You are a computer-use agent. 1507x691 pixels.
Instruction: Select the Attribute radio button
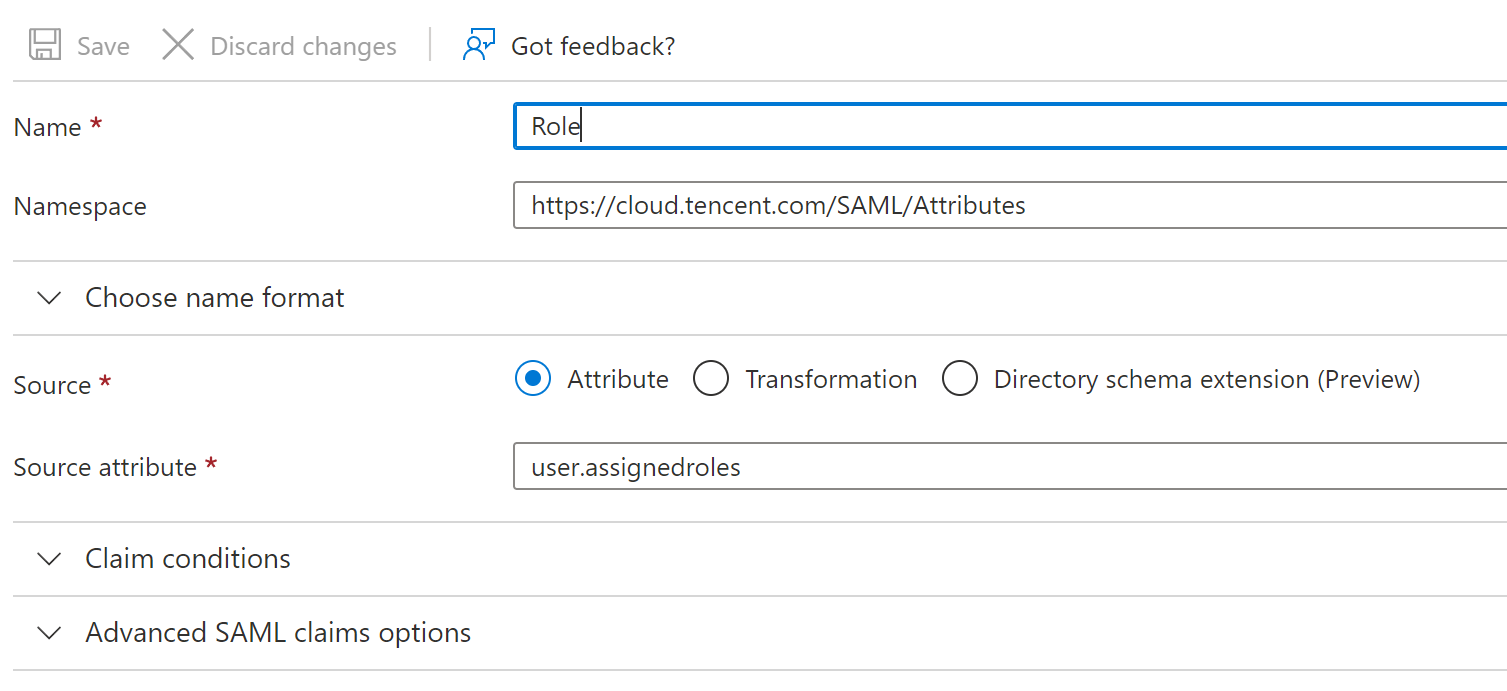533,379
